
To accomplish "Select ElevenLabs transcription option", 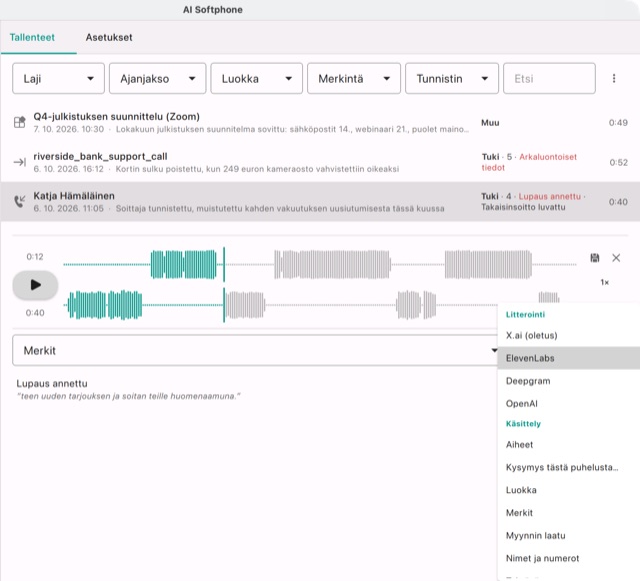I will click(x=569, y=358).
